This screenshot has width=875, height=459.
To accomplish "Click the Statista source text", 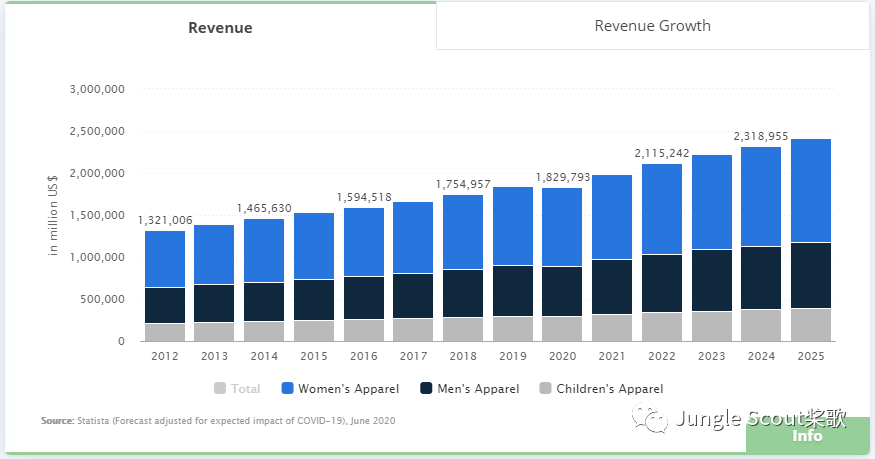I will (218, 421).
